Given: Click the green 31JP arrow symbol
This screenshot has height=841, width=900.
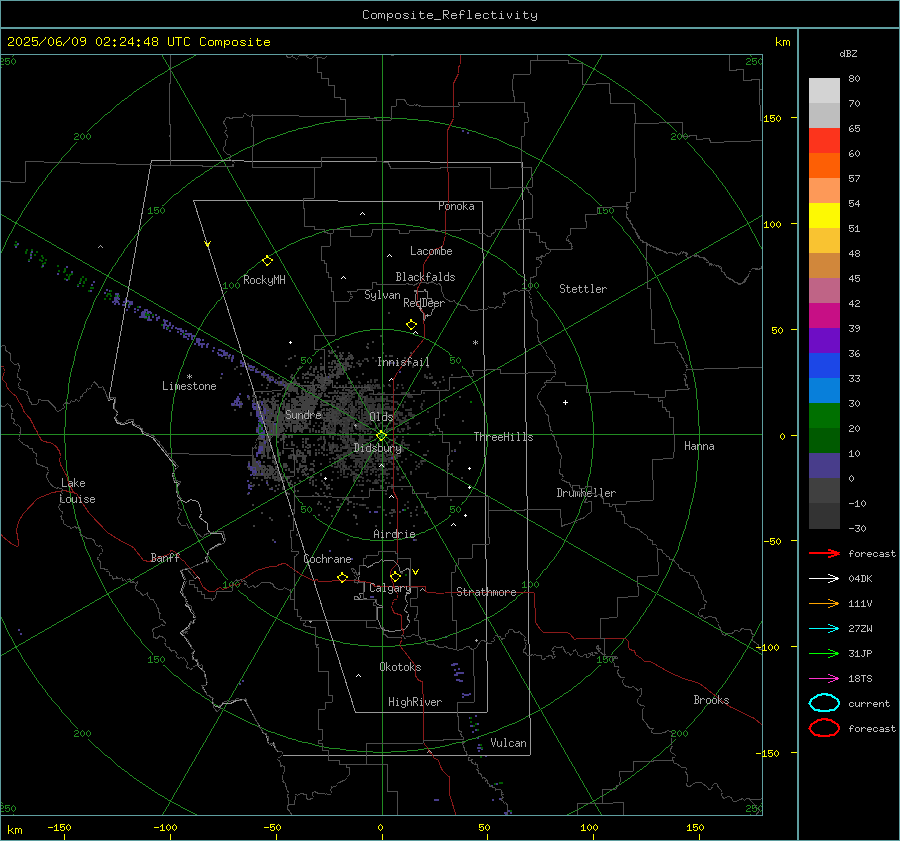Looking at the screenshot, I should (824, 653).
